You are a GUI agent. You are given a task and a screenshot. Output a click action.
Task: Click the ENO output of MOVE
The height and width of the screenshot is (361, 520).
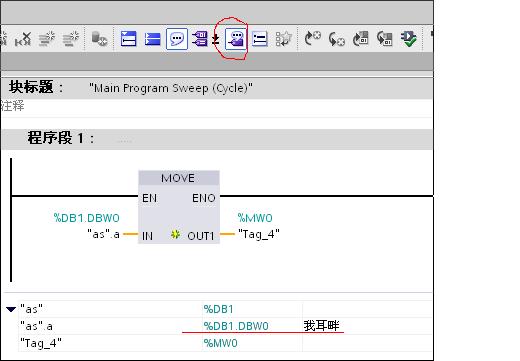(204, 198)
